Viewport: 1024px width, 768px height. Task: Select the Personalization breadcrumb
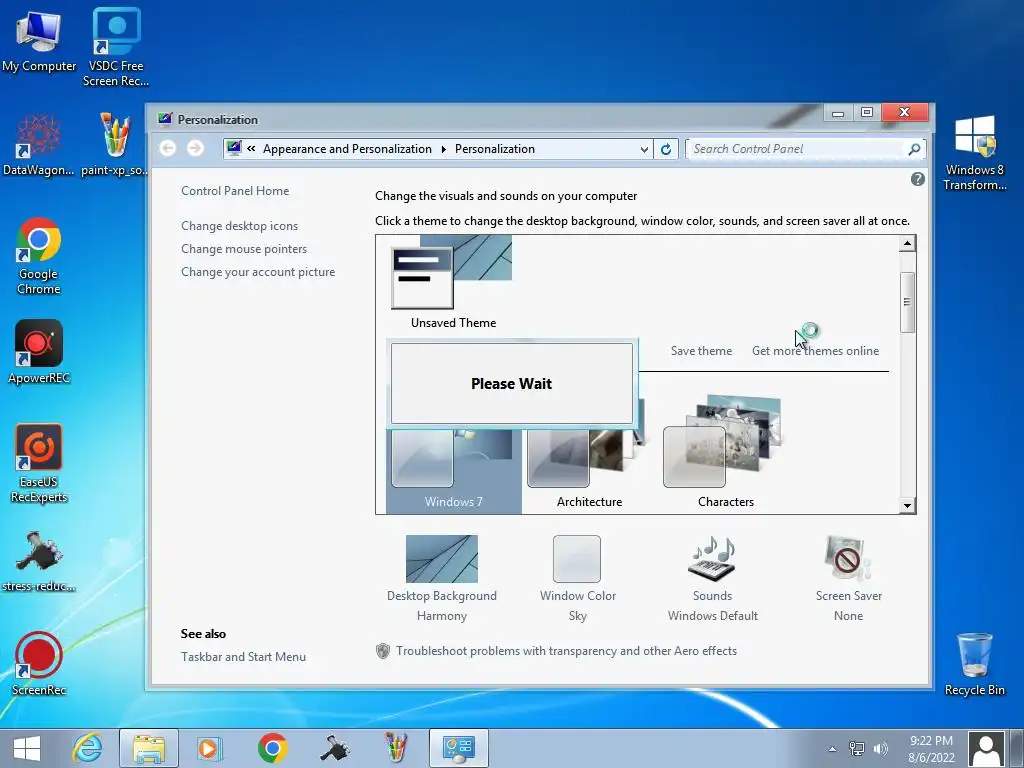(x=494, y=149)
